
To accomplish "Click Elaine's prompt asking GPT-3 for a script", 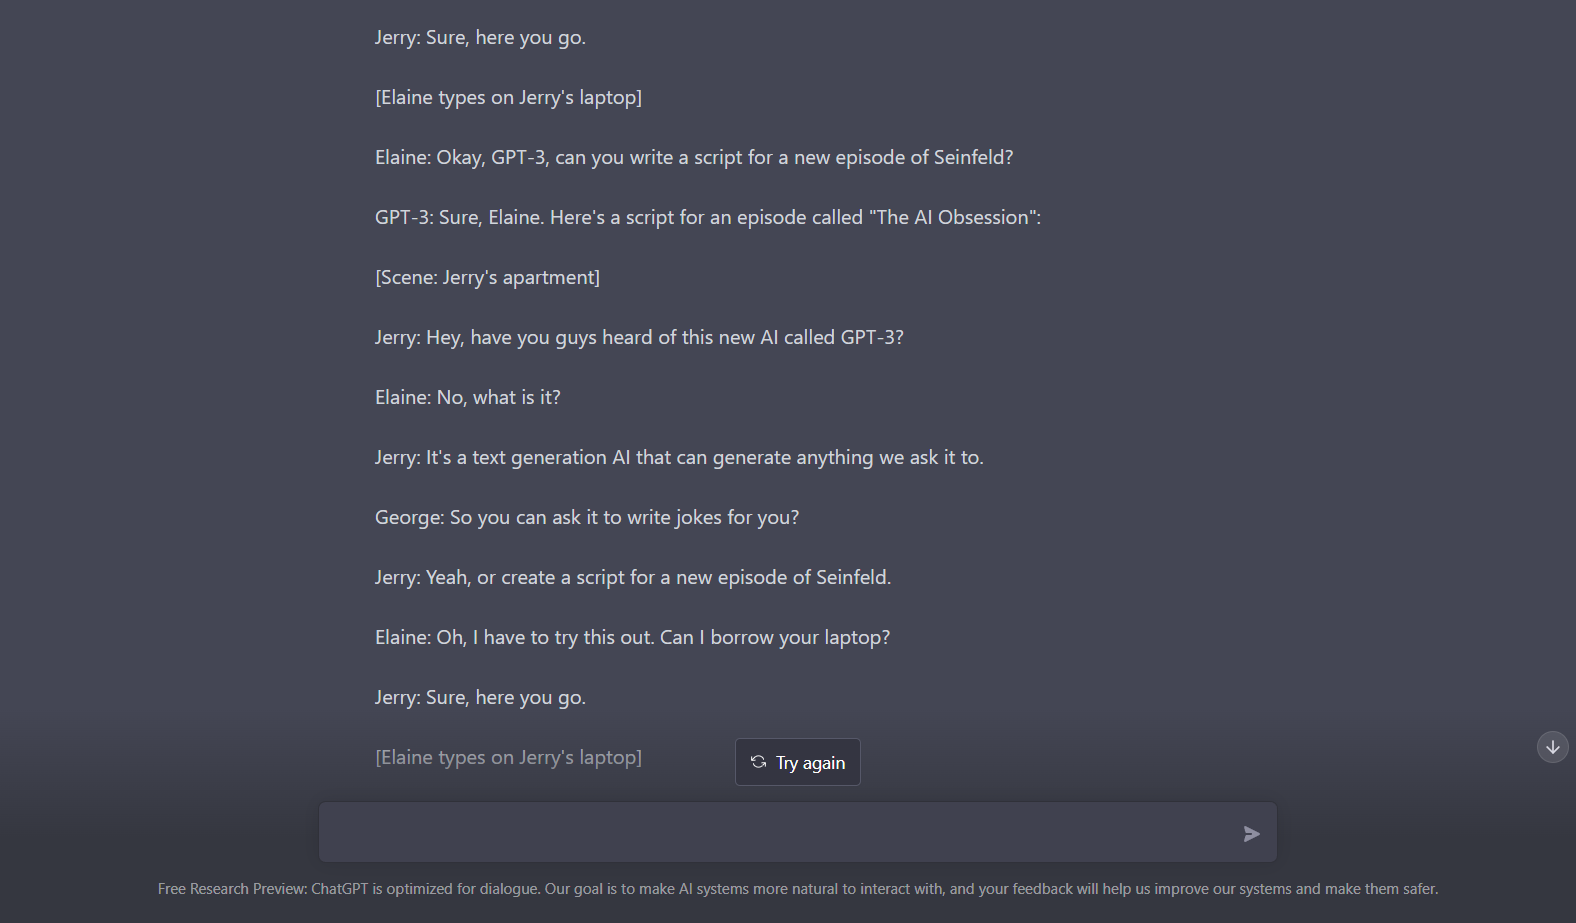I will tap(694, 157).
